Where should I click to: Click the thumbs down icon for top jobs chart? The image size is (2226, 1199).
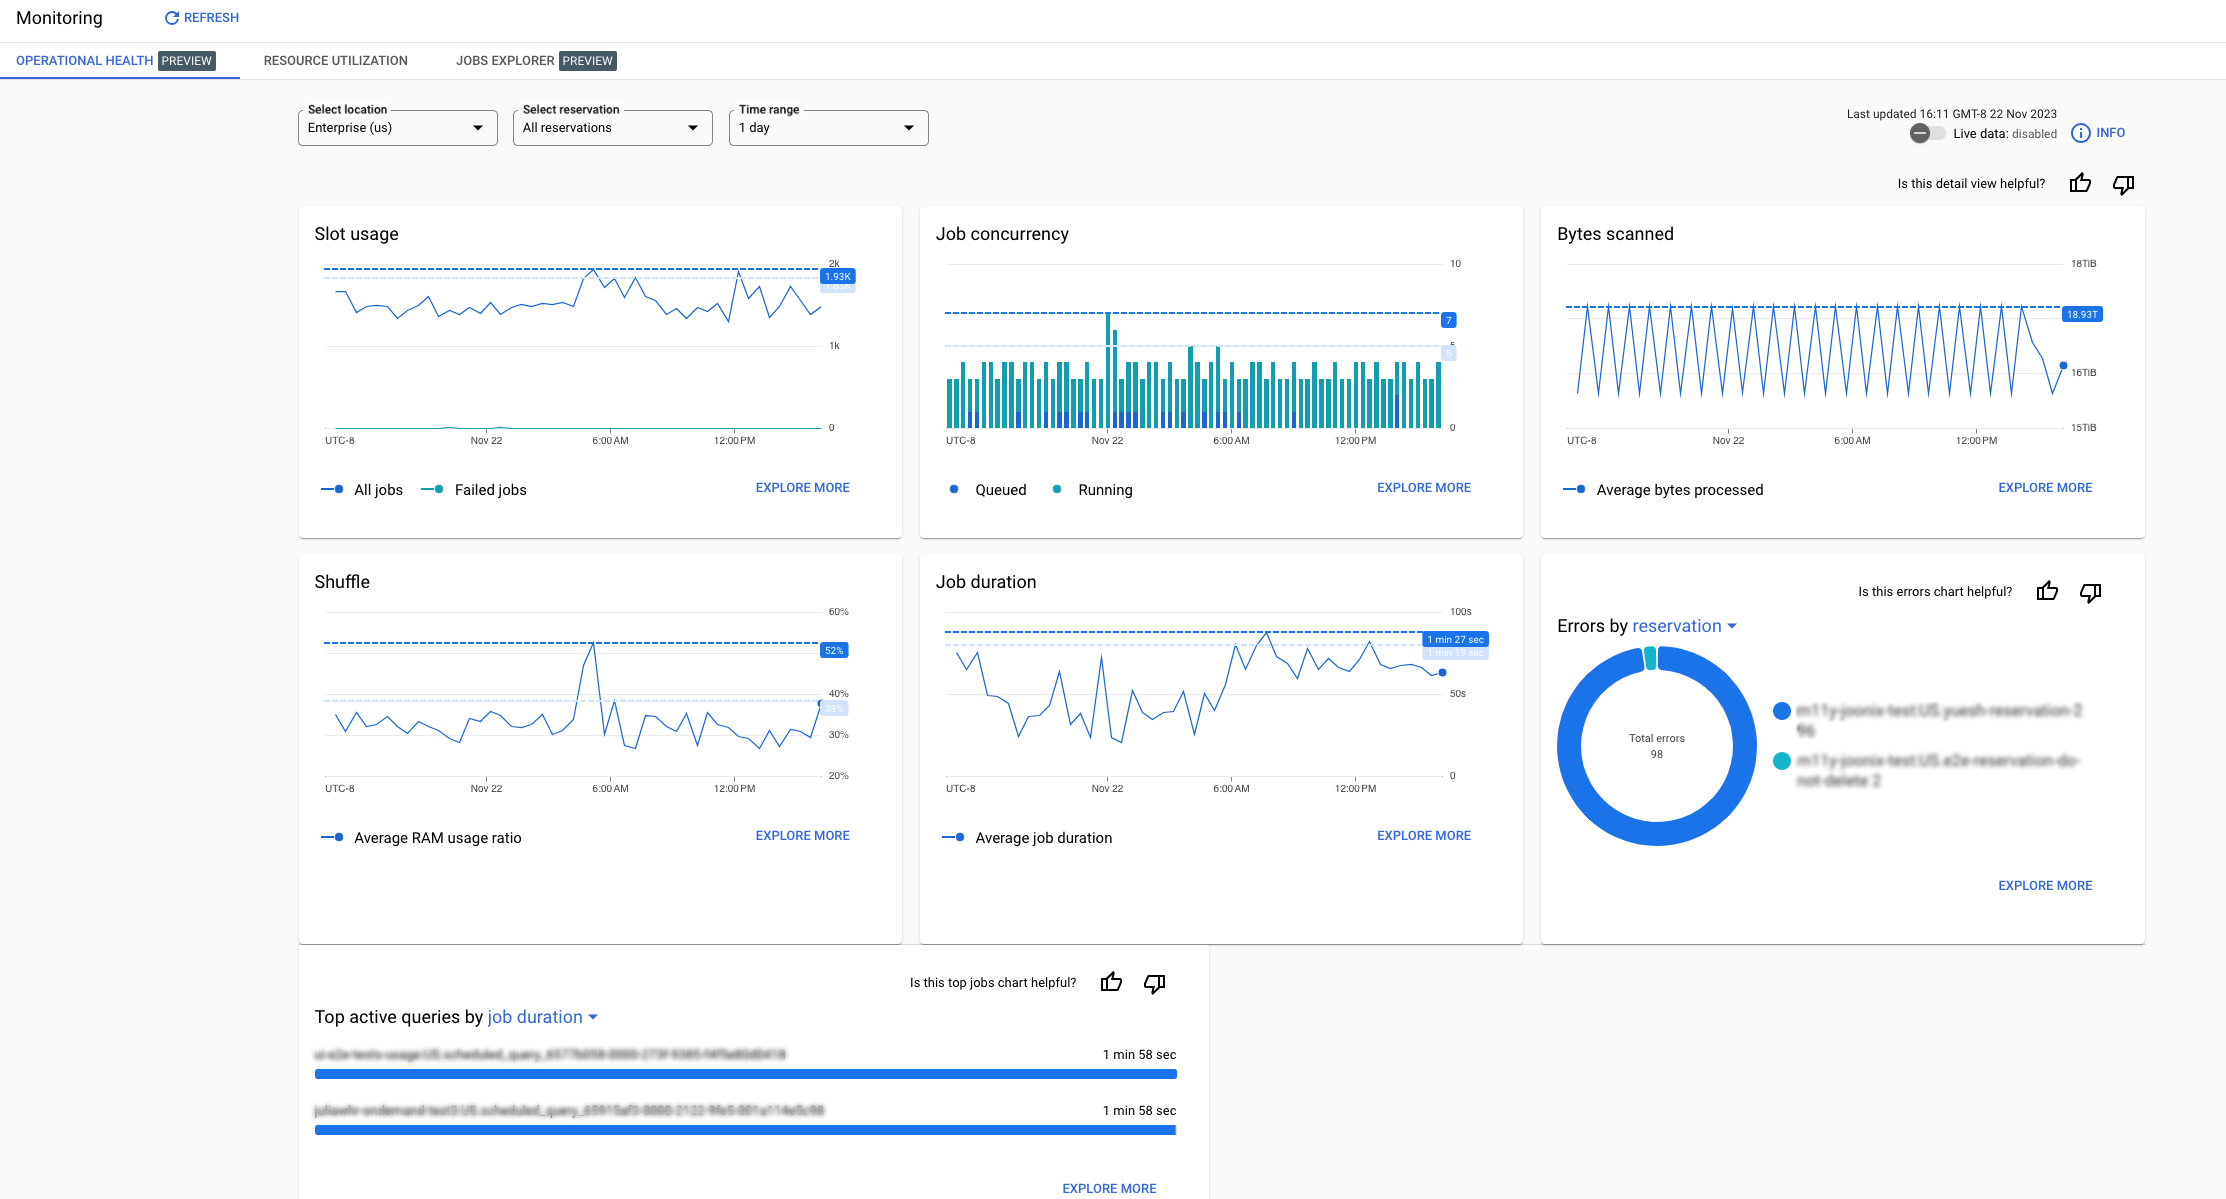(1154, 980)
